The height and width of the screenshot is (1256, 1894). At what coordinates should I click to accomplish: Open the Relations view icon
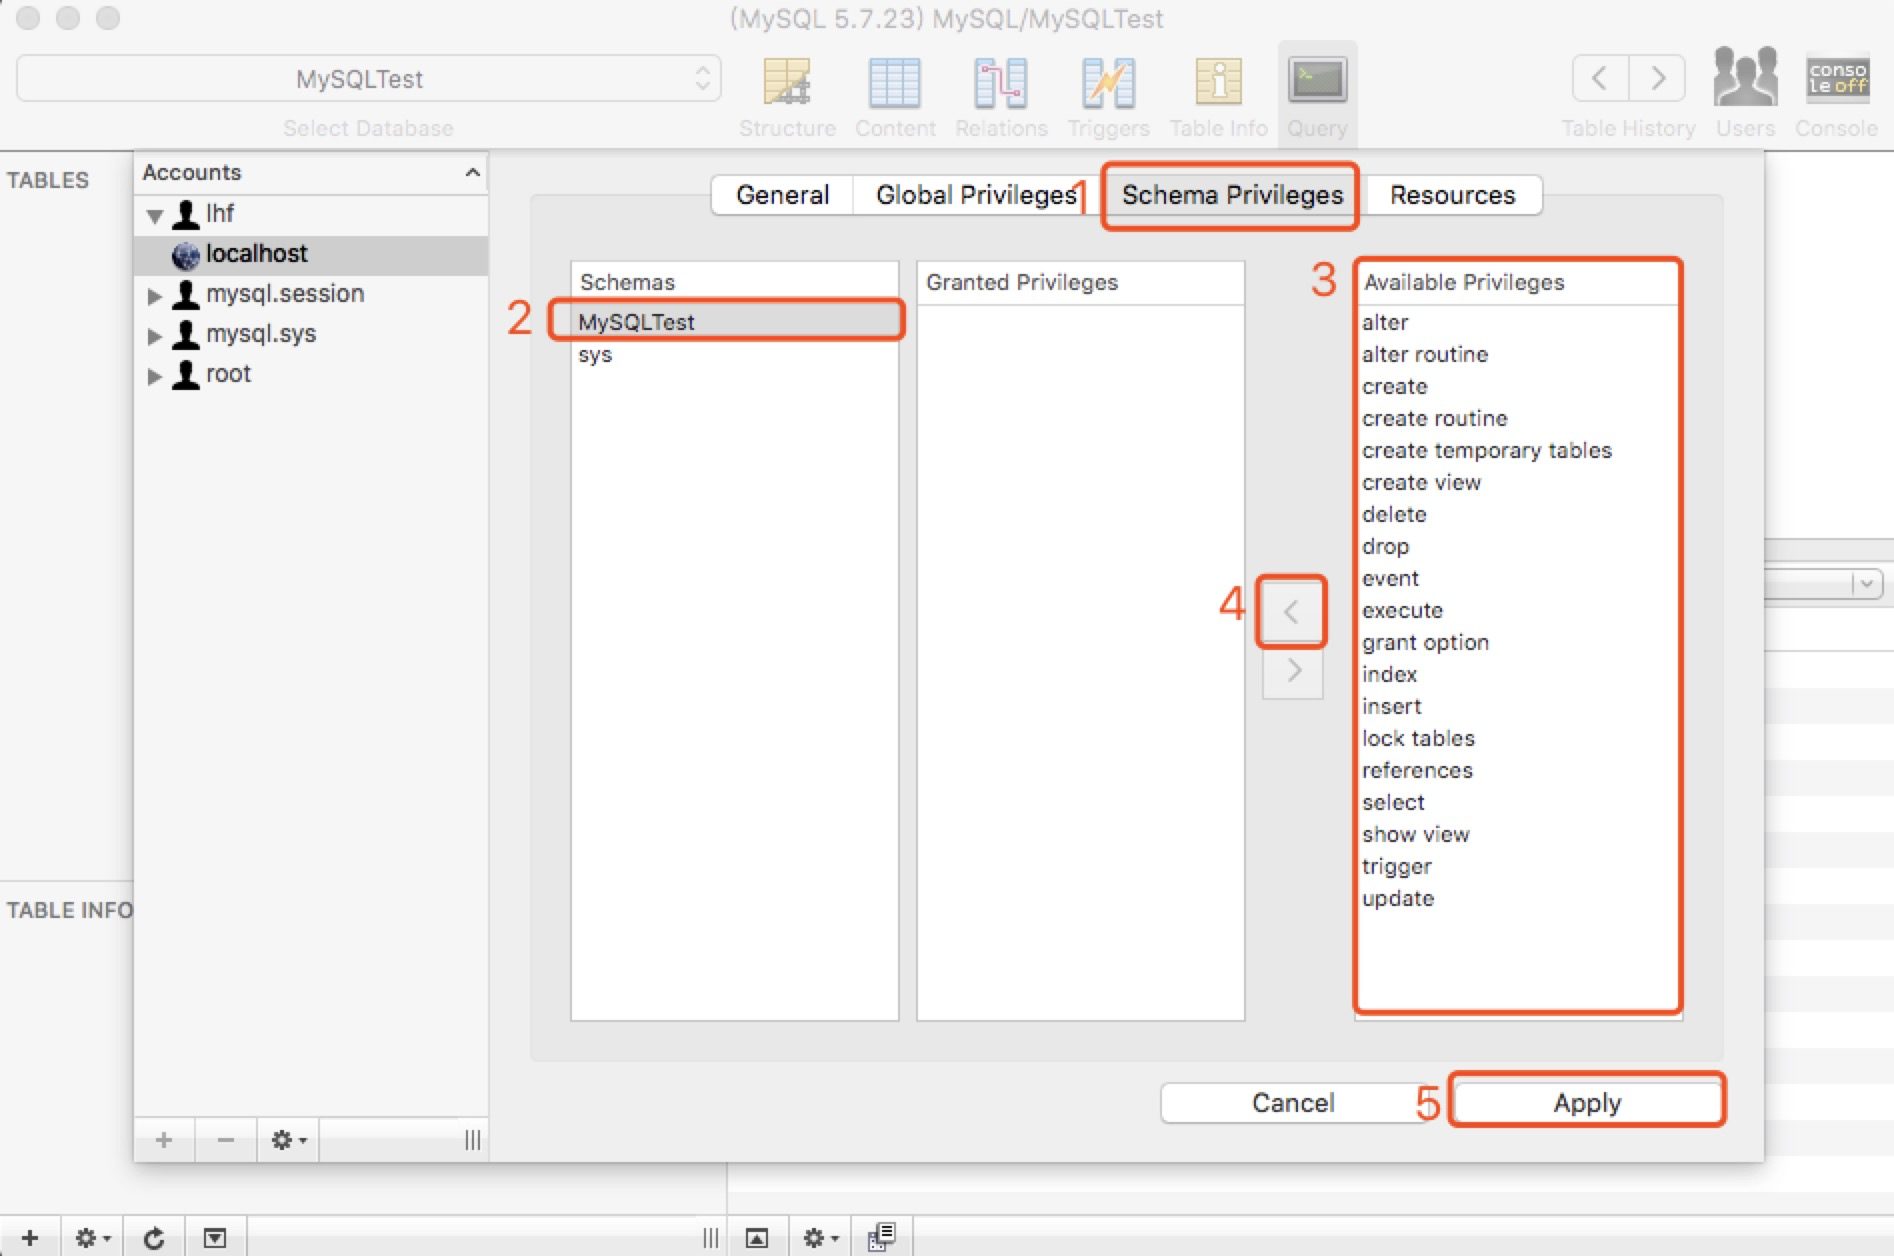(1000, 83)
